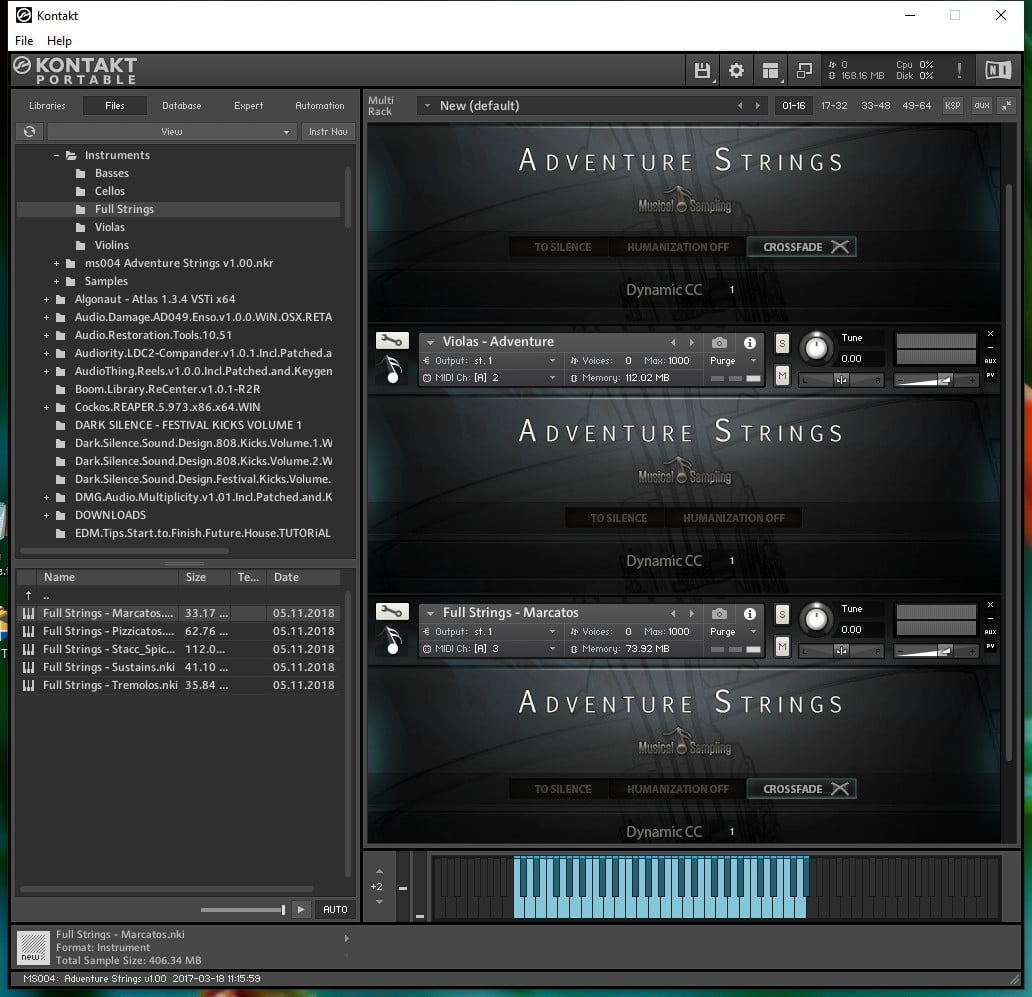Expand the Samples folder
Screen dimensions: 1032x997
click(x=57, y=281)
